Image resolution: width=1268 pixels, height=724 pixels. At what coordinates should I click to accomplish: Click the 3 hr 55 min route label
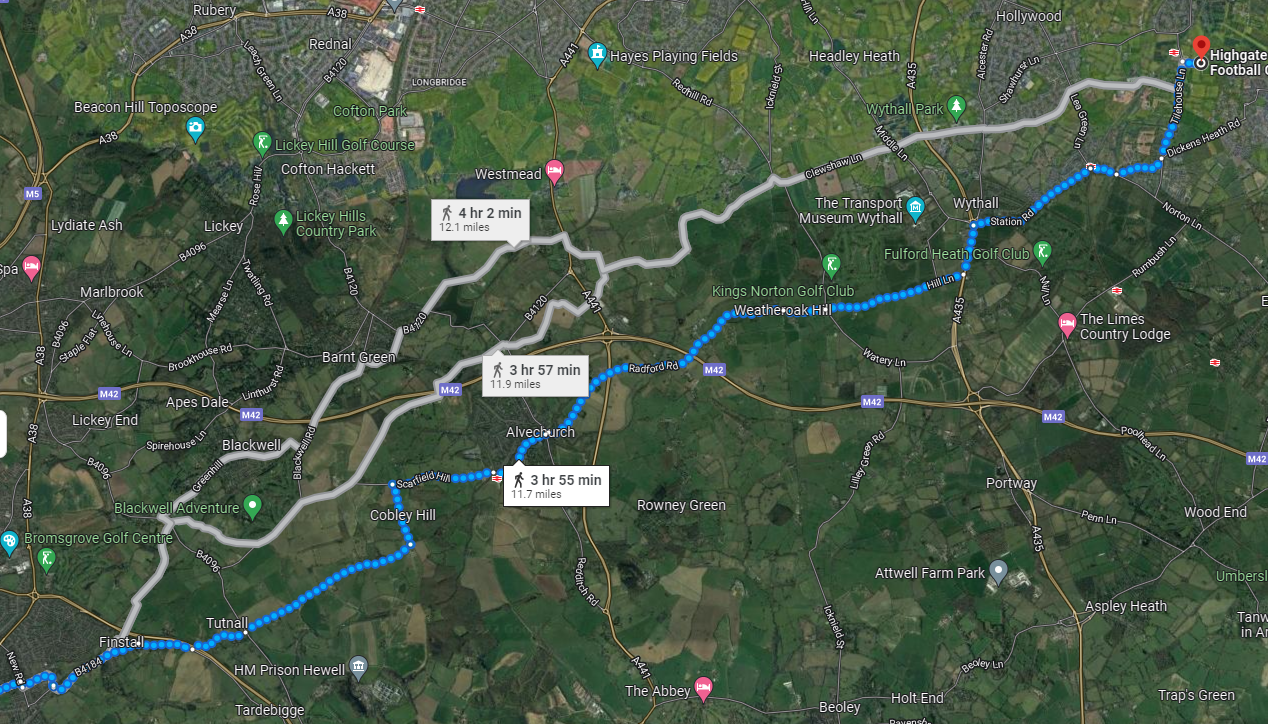(x=556, y=485)
